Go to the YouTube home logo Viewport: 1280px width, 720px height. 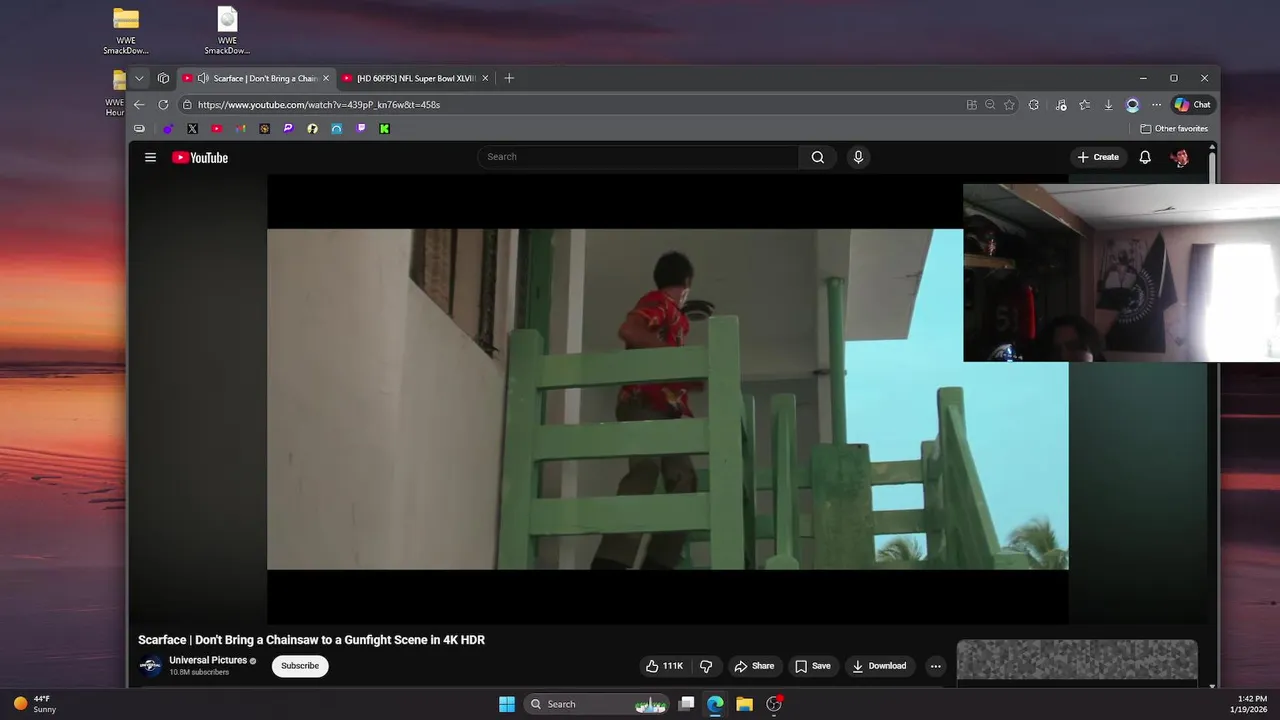[x=200, y=157]
